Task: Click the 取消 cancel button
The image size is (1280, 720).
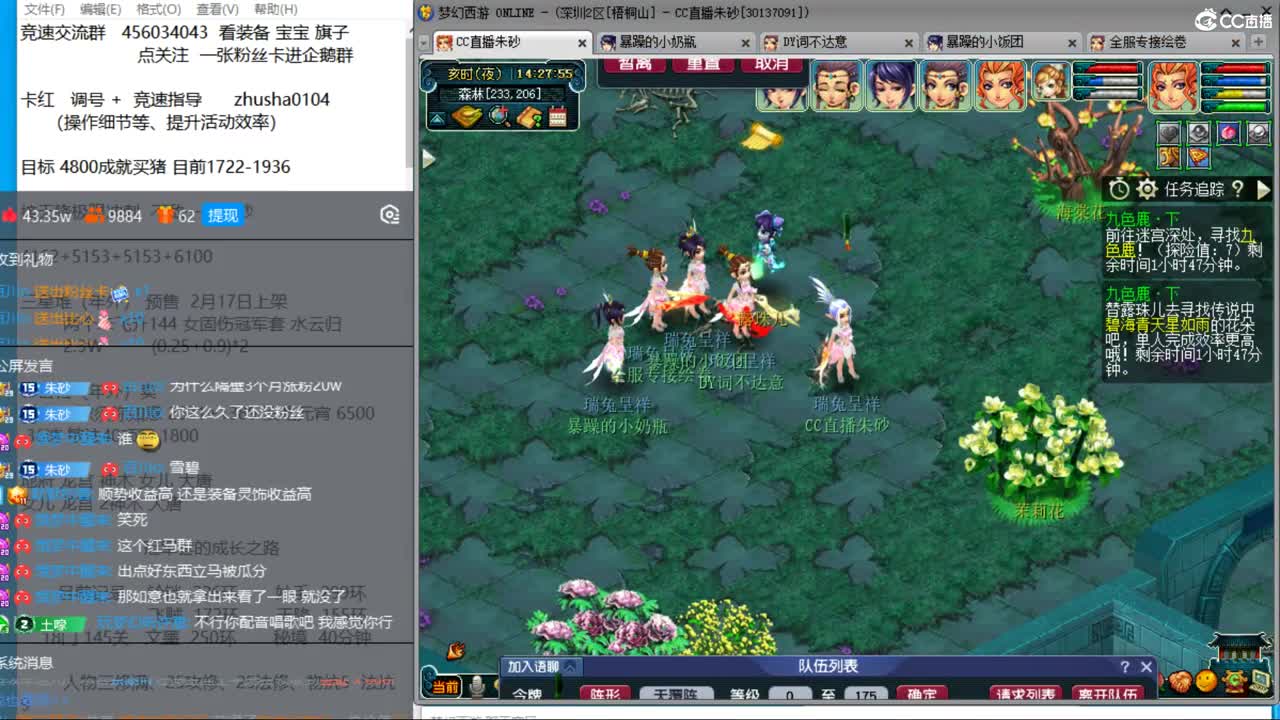Action: [x=771, y=64]
